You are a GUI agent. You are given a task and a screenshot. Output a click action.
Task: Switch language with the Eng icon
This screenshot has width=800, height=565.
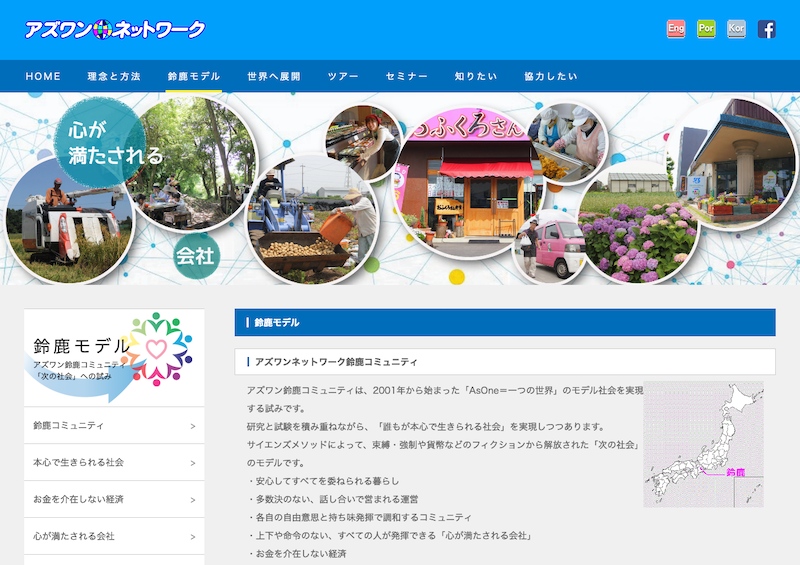tap(676, 29)
